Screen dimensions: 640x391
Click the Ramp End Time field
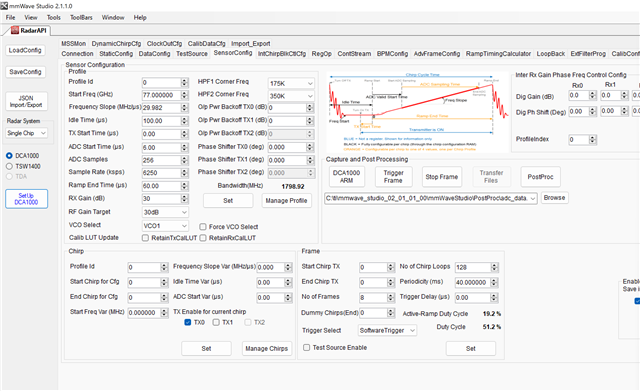[162, 186]
